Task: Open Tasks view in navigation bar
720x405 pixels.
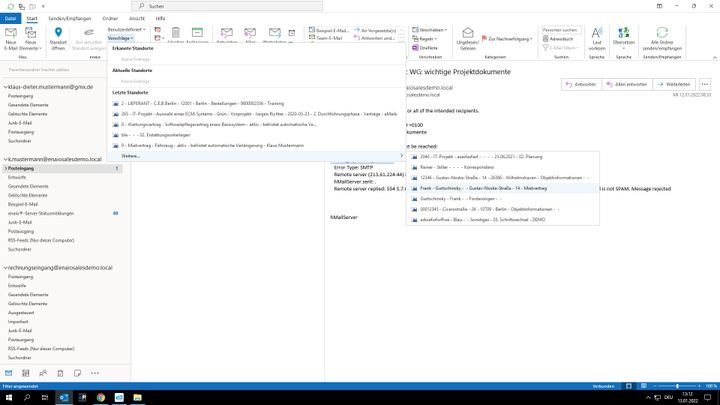Action: pos(60,373)
